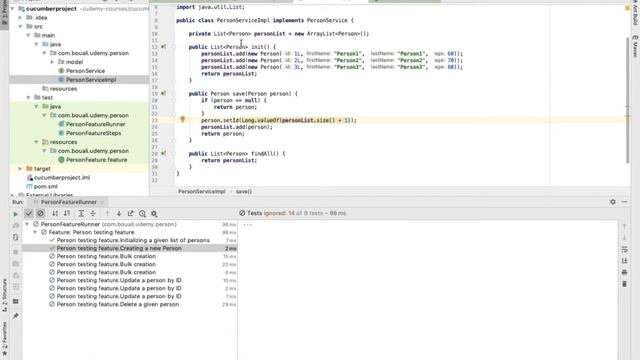Collapse the main folder
The image size is (640, 360).
[29, 36]
